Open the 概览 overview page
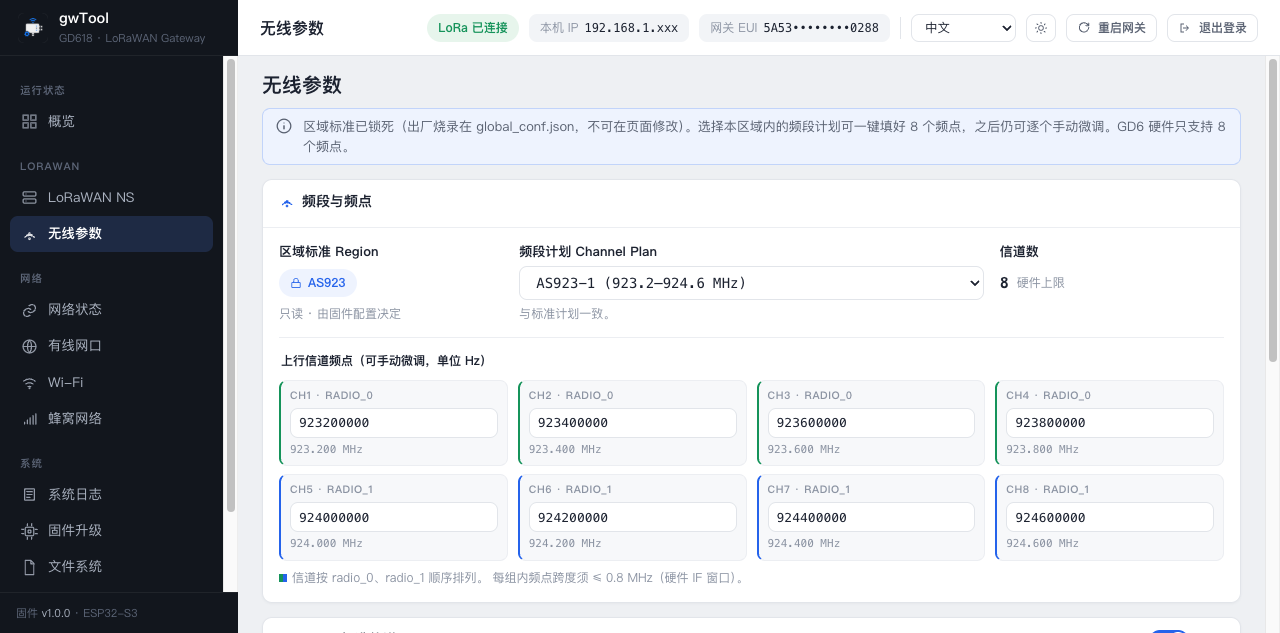1280x633 pixels. tap(111, 121)
